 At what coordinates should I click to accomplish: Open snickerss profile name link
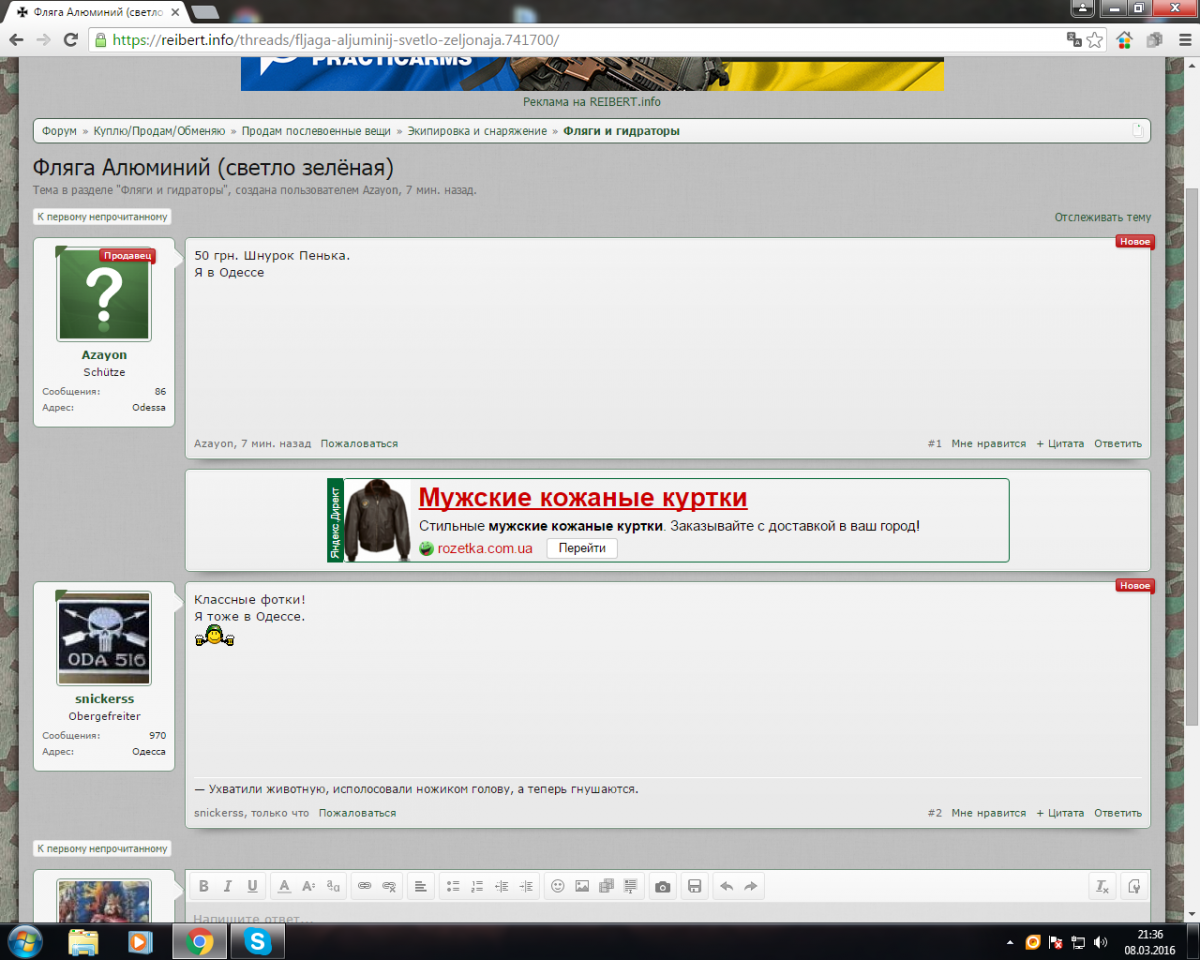(x=105, y=699)
